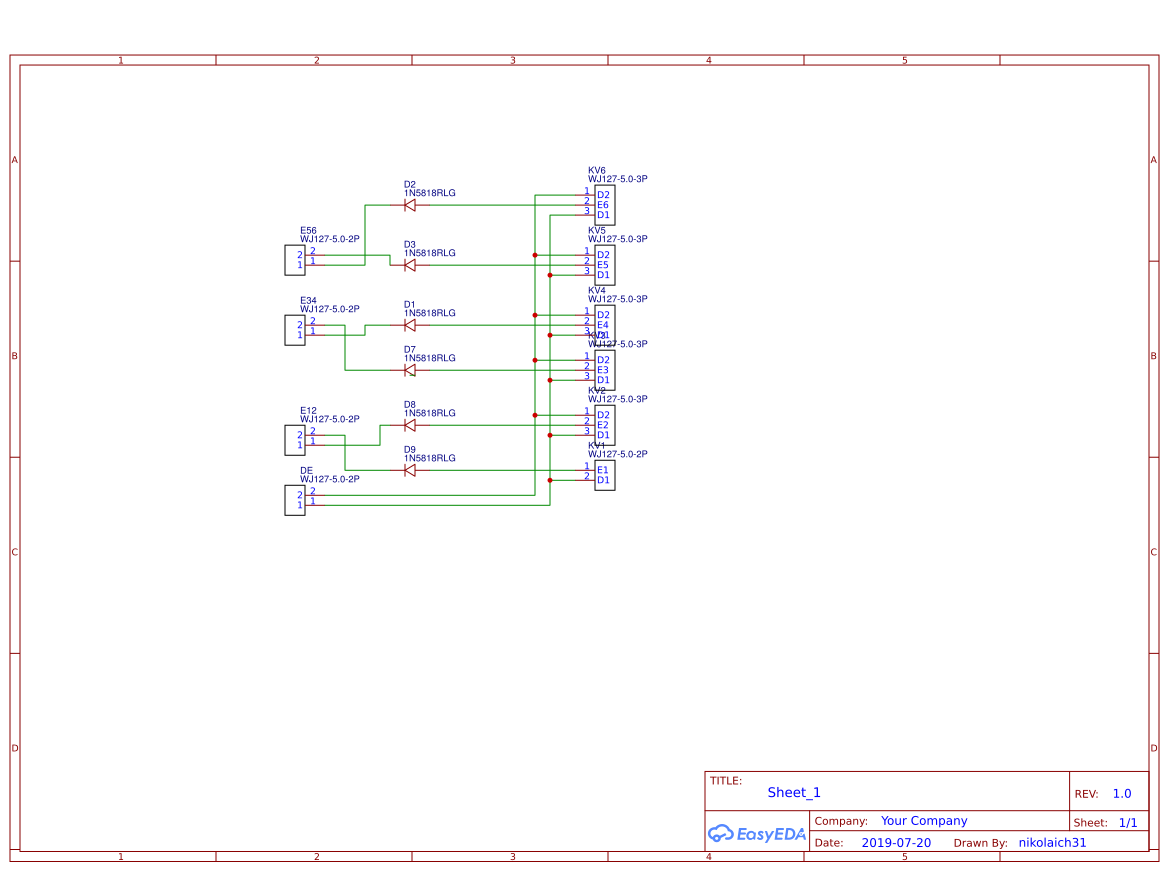This screenshot has width=1169, height=872.
Task: Click the KV5 terminal block body
Action: coord(604,265)
